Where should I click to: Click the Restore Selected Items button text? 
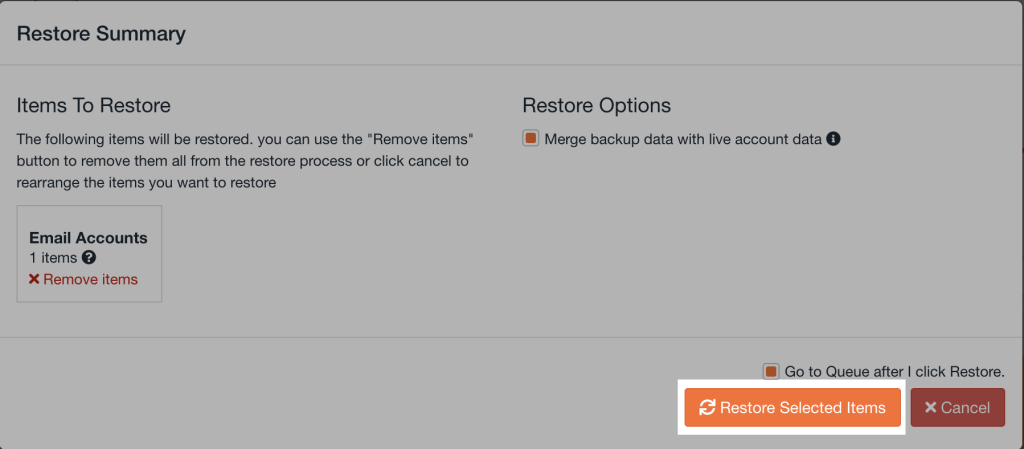(x=802, y=407)
